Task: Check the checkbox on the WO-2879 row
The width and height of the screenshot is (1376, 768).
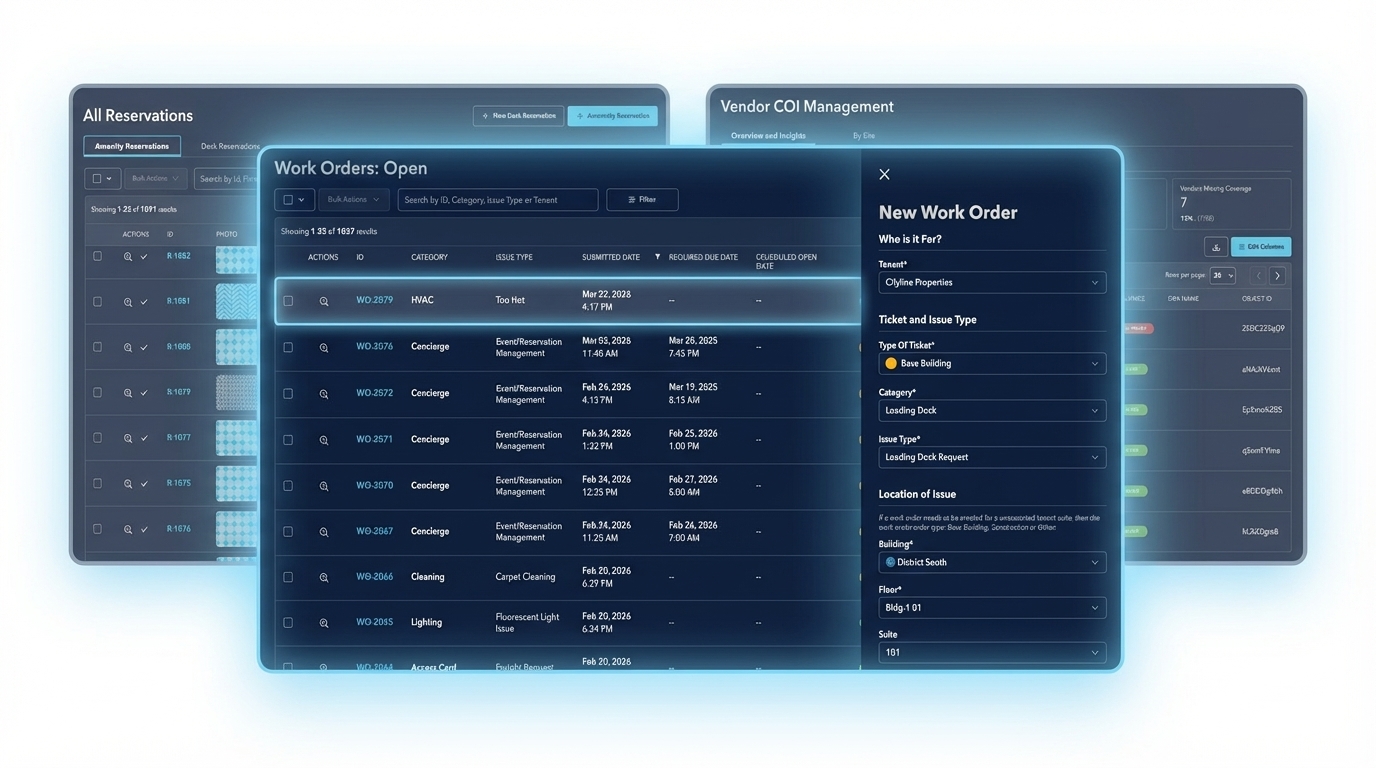Action: pyautogui.click(x=289, y=299)
